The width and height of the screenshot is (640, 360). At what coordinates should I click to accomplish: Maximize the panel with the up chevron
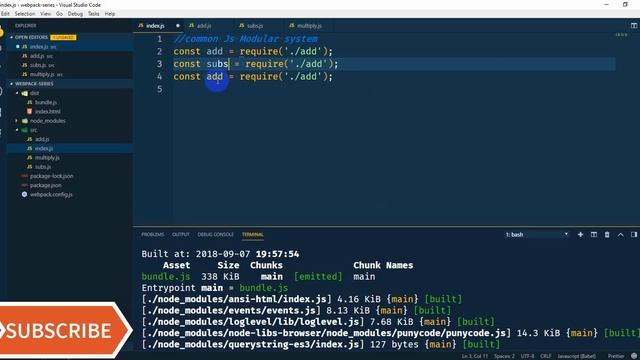(x=620, y=235)
